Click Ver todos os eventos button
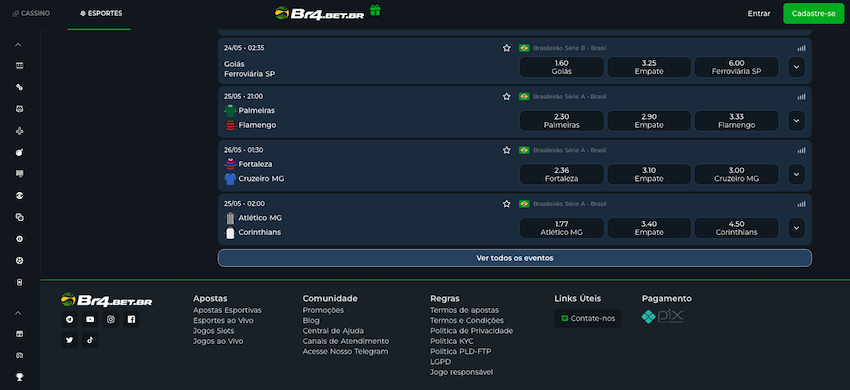Screen dimensions: 850x390 [x=515, y=258]
